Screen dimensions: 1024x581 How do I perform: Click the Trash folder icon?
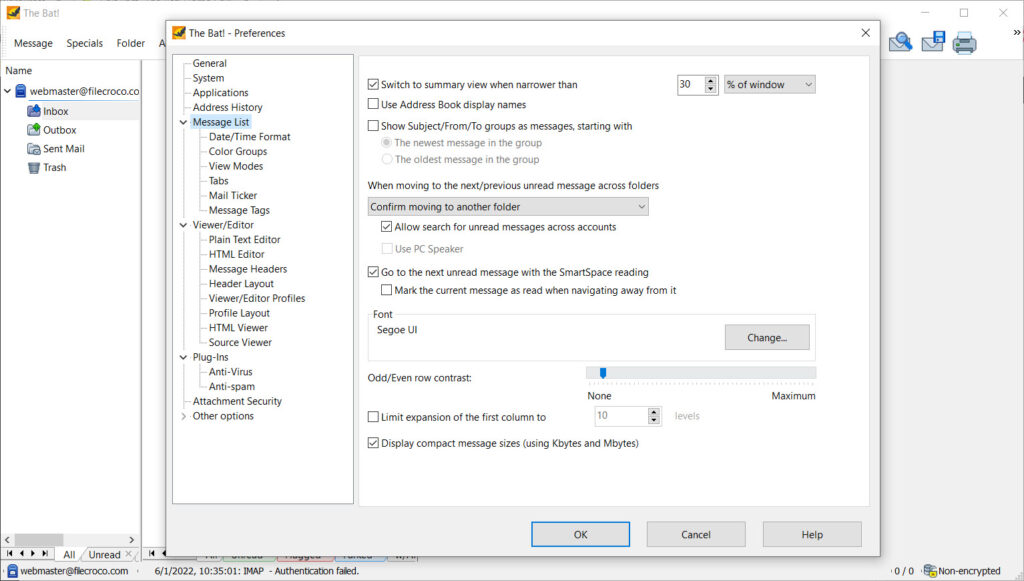tap(34, 168)
